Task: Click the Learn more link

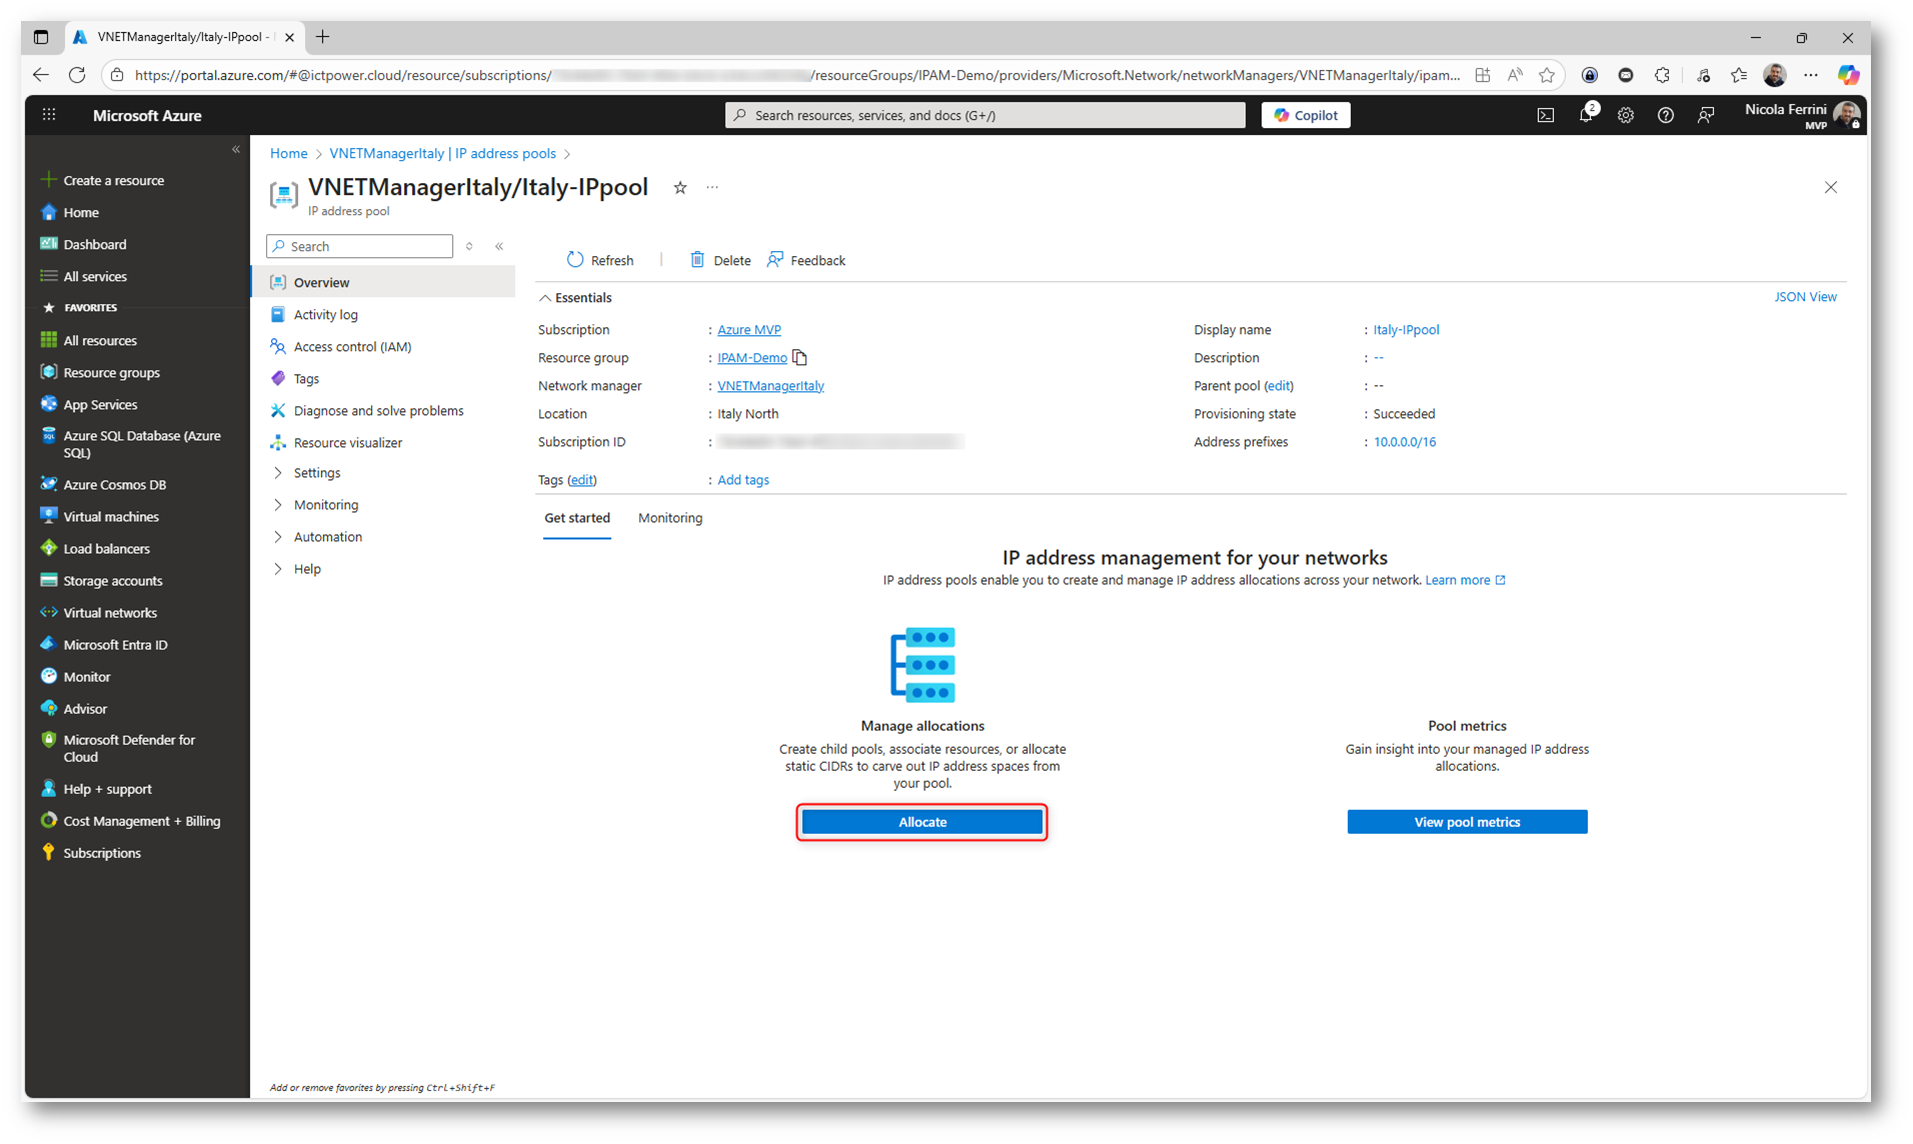Action: (x=1465, y=580)
